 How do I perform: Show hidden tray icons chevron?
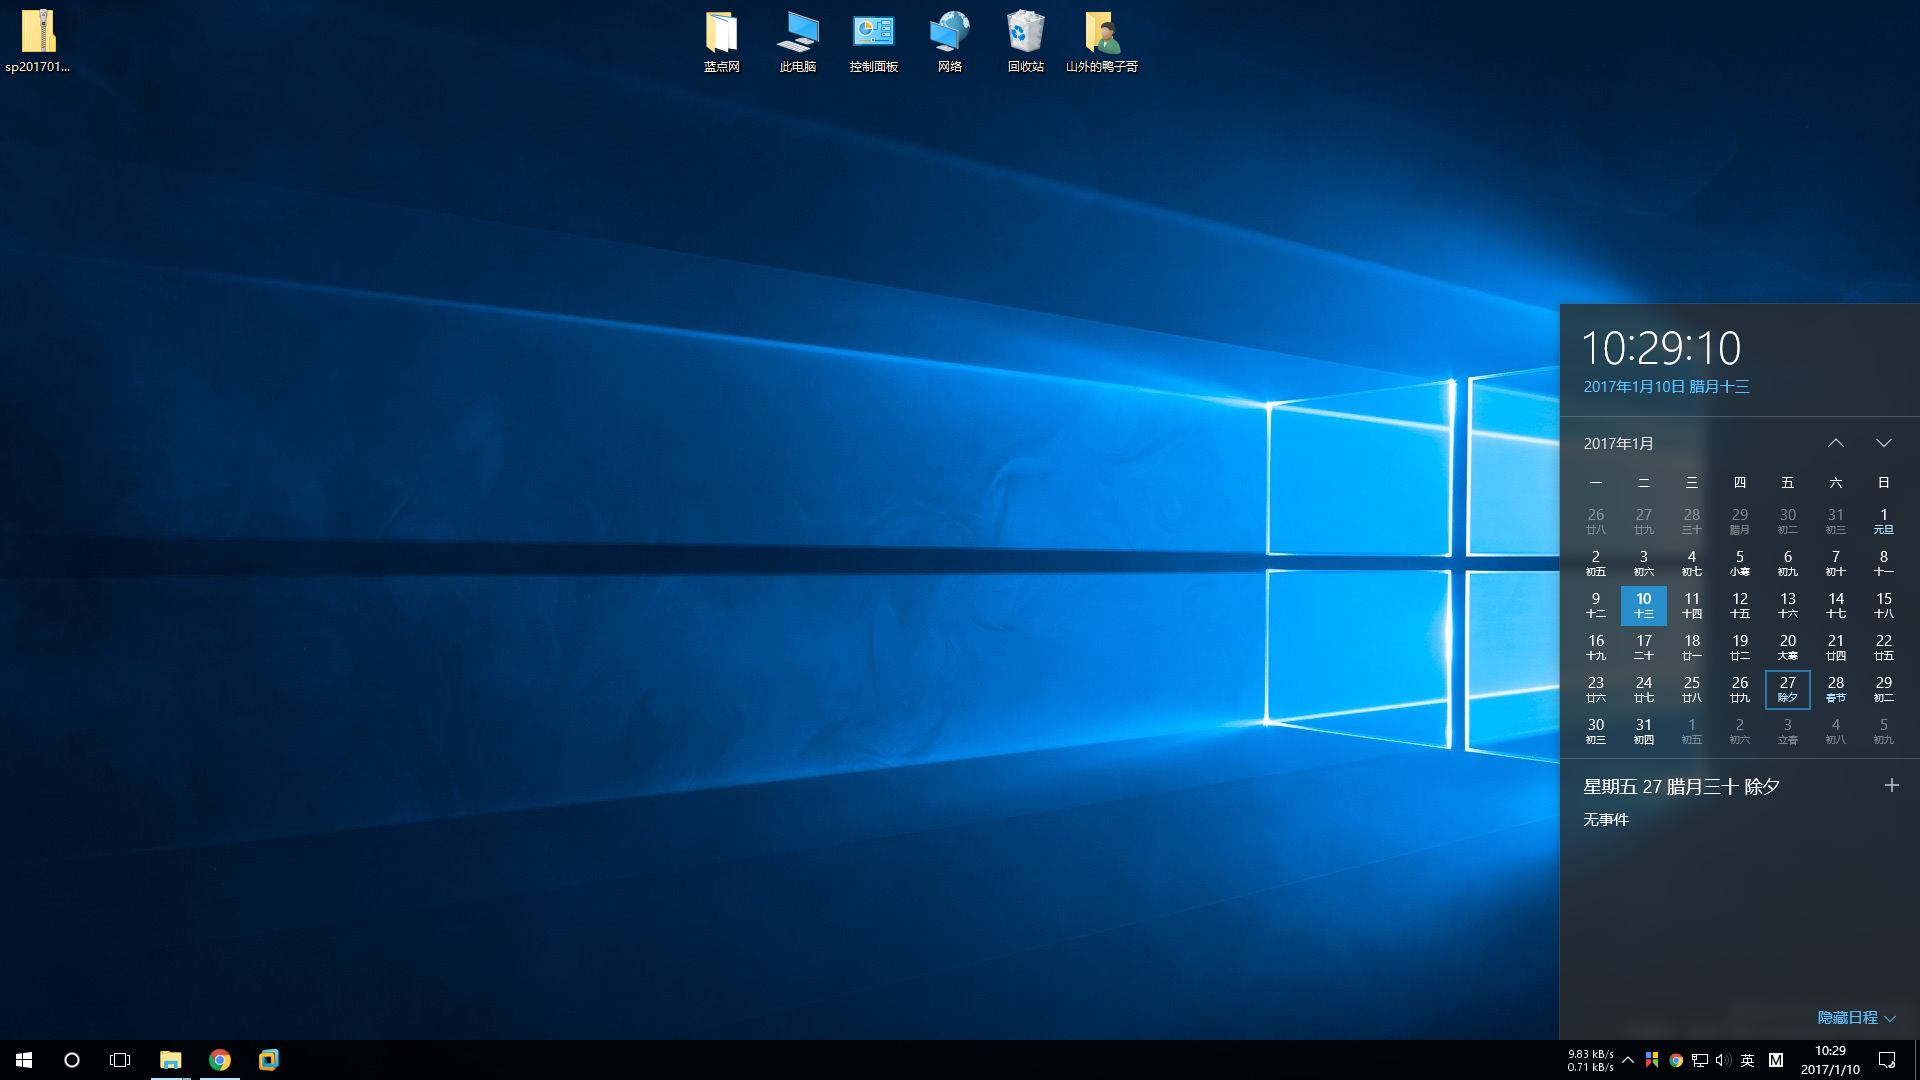[1628, 1060]
